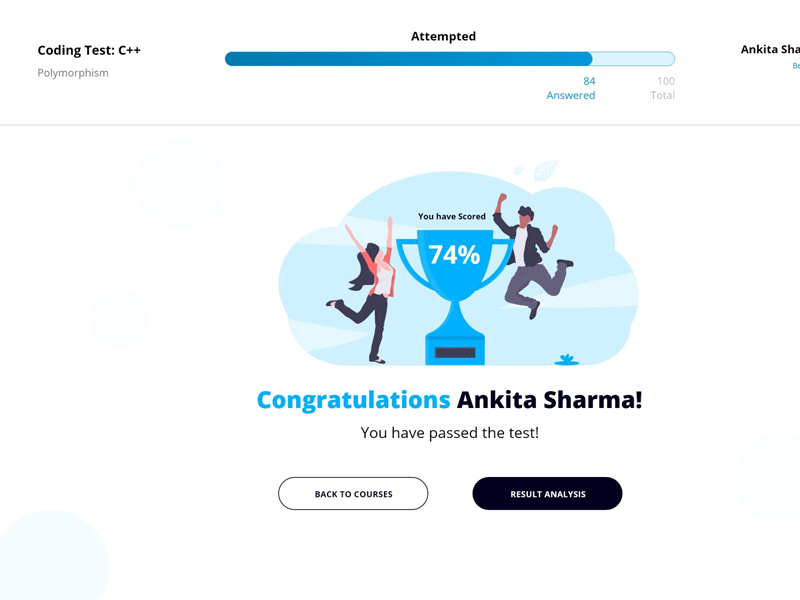
Task: Select the You have Scored label
Action: [452, 216]
